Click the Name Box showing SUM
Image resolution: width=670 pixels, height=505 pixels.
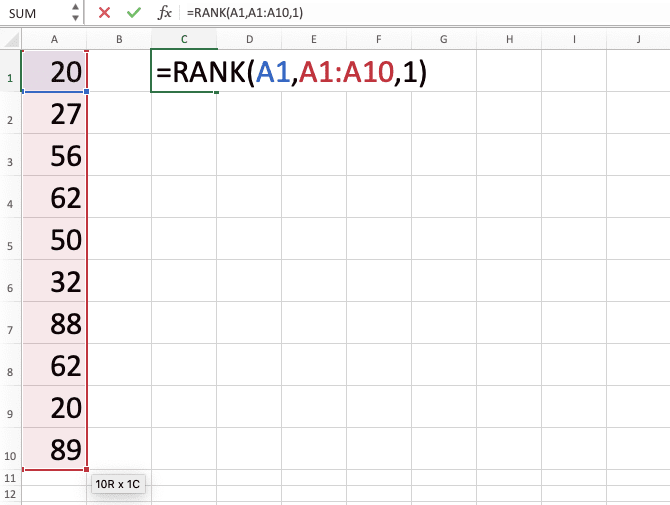[x=36, y=13]
